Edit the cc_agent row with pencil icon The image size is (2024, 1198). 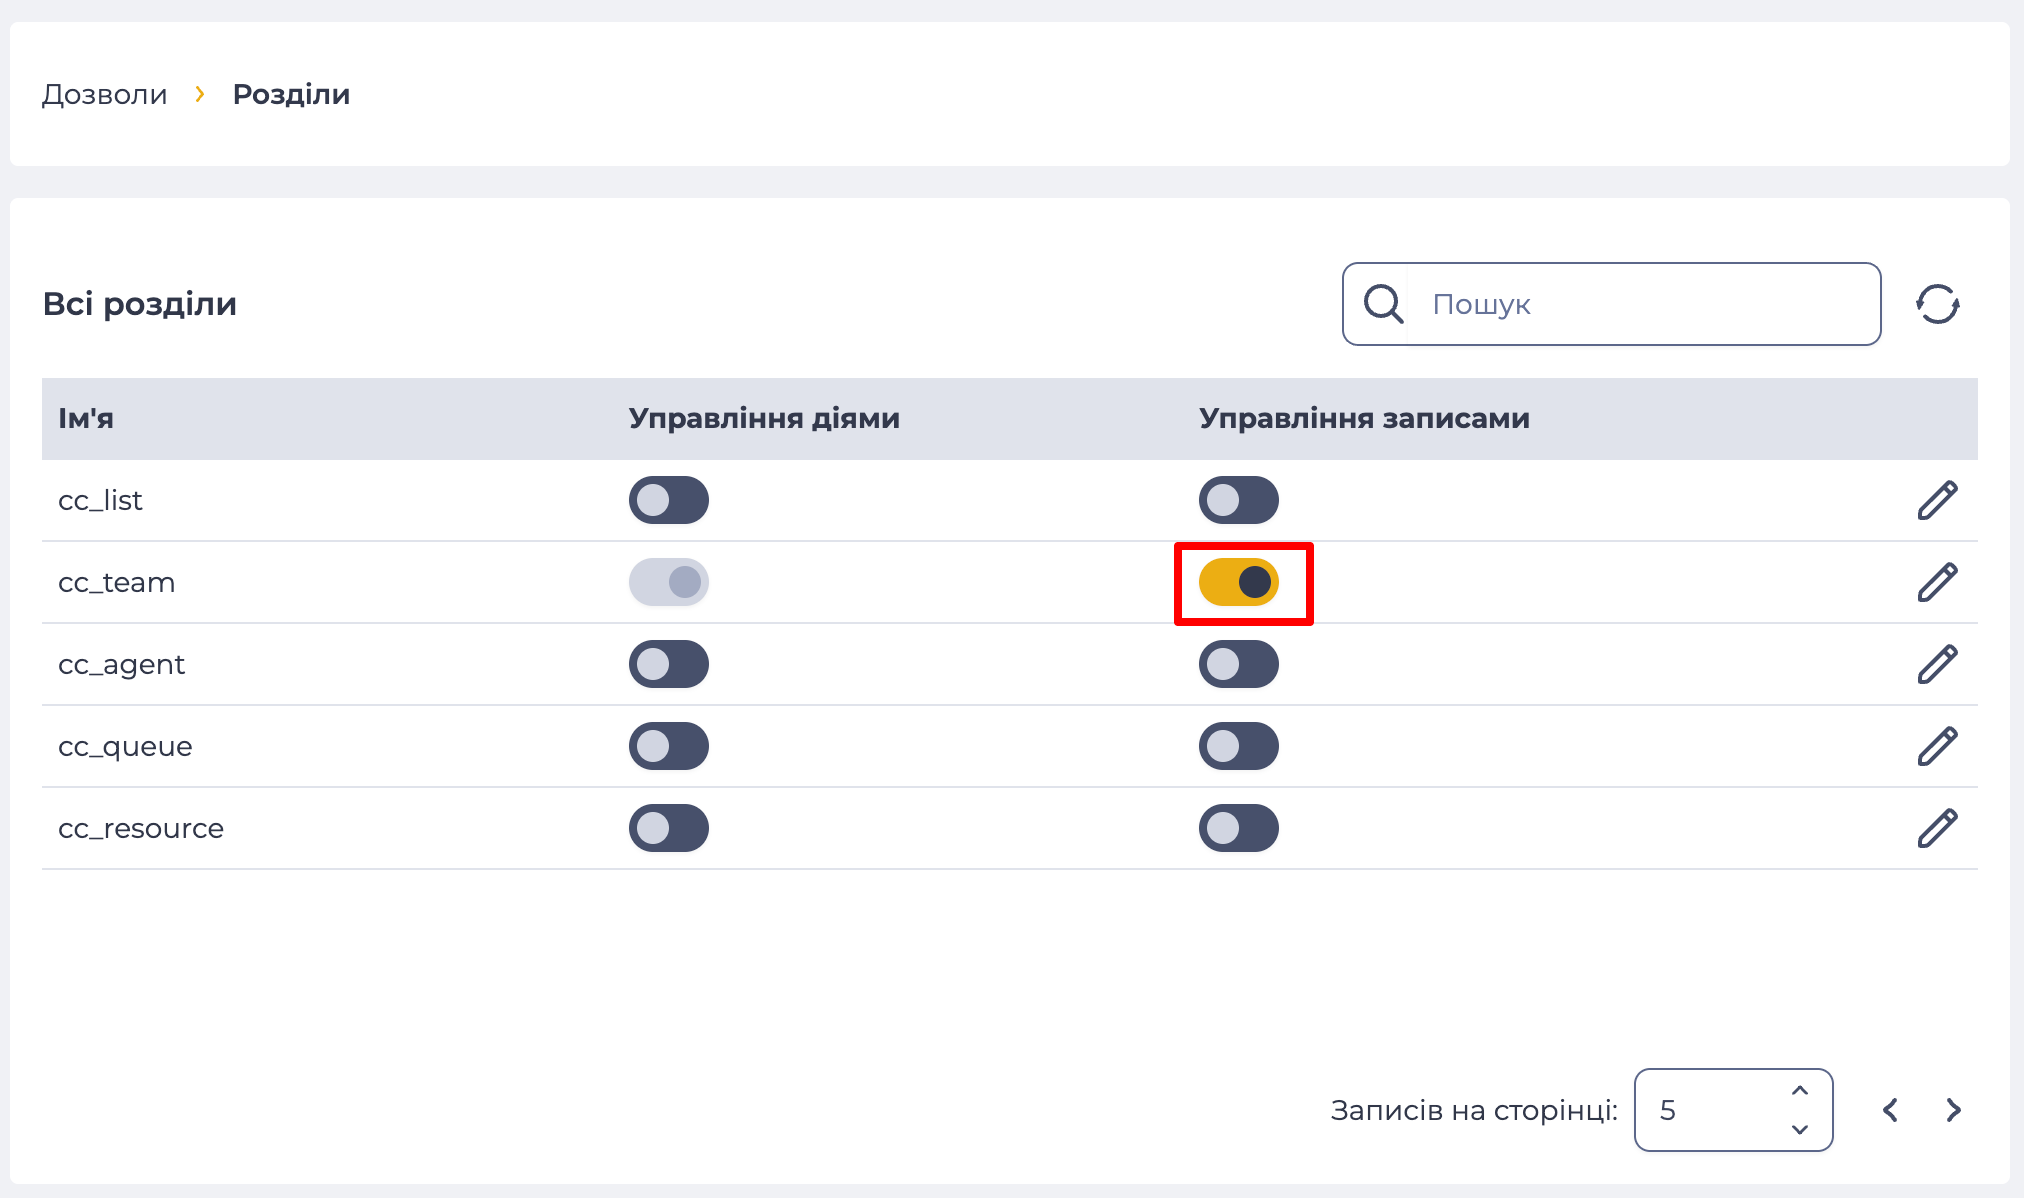(x=1937, y=664)
